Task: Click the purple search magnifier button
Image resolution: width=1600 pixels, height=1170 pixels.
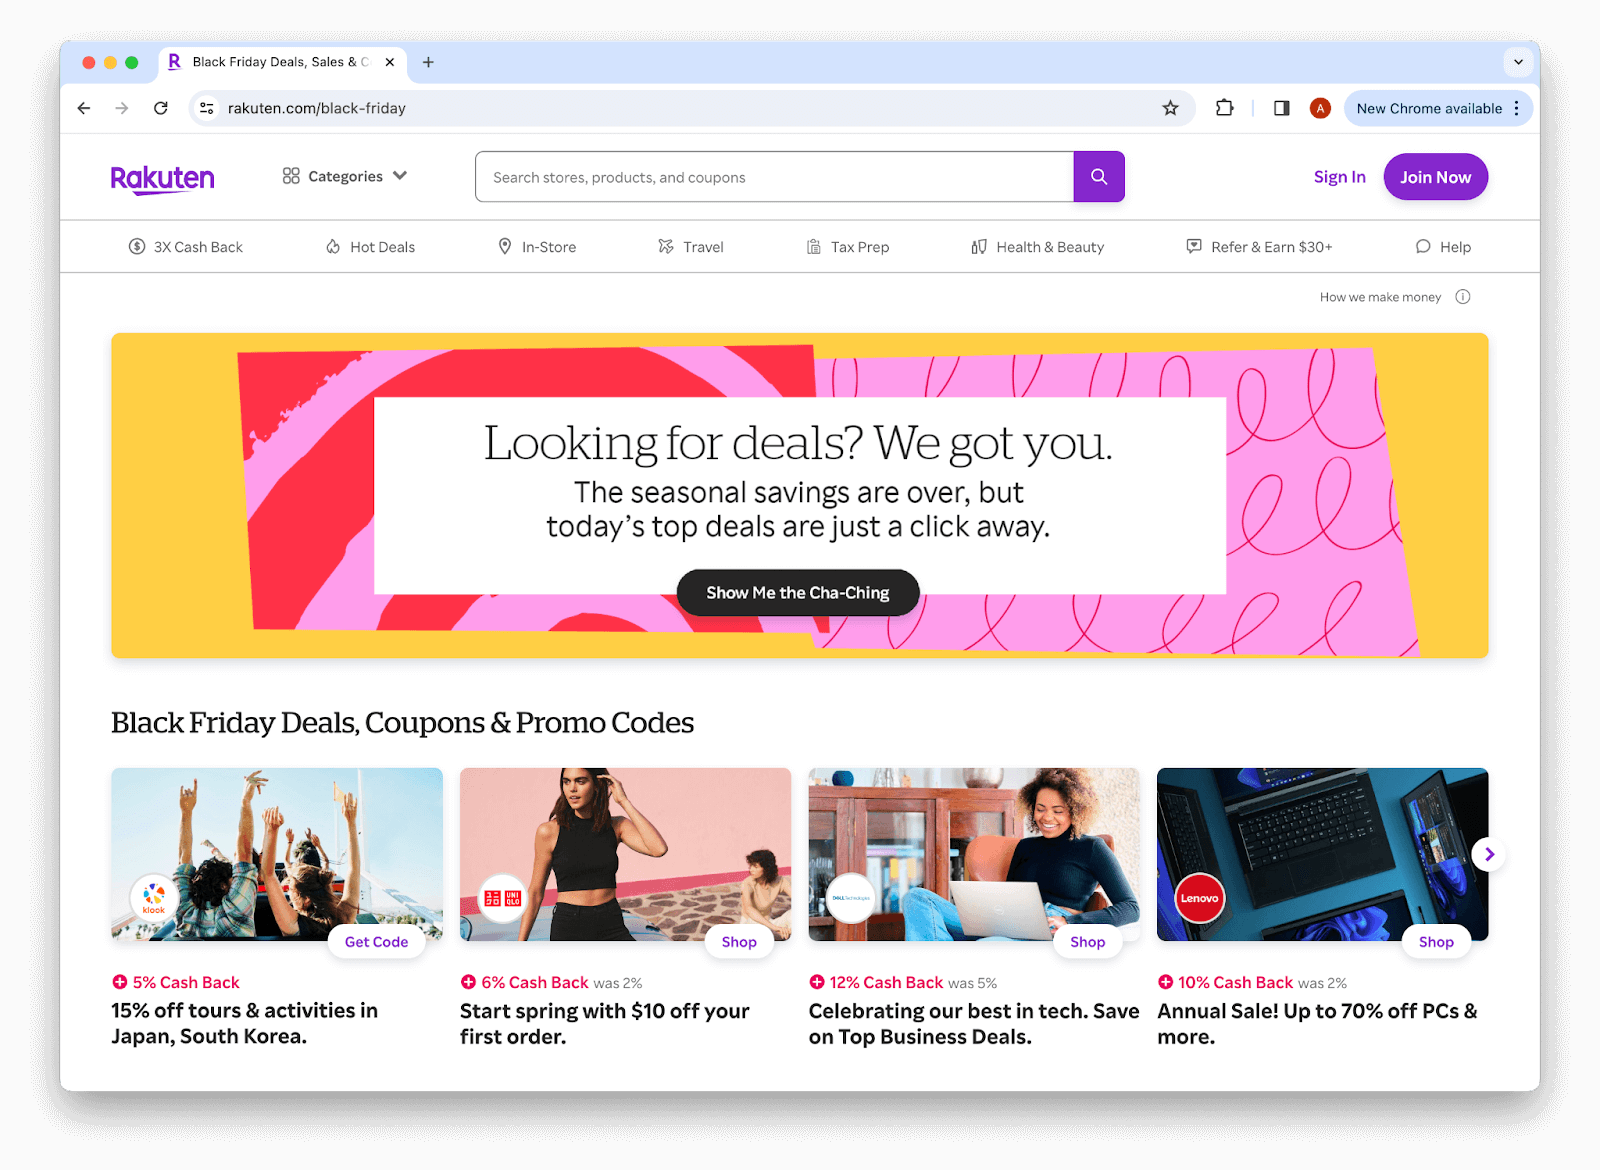Action: click(x=1099, y=177)
